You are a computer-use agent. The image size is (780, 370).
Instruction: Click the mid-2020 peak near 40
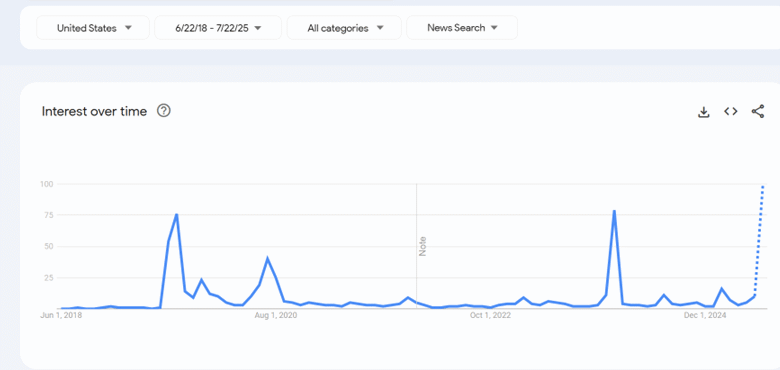click(x=268, y=259)
